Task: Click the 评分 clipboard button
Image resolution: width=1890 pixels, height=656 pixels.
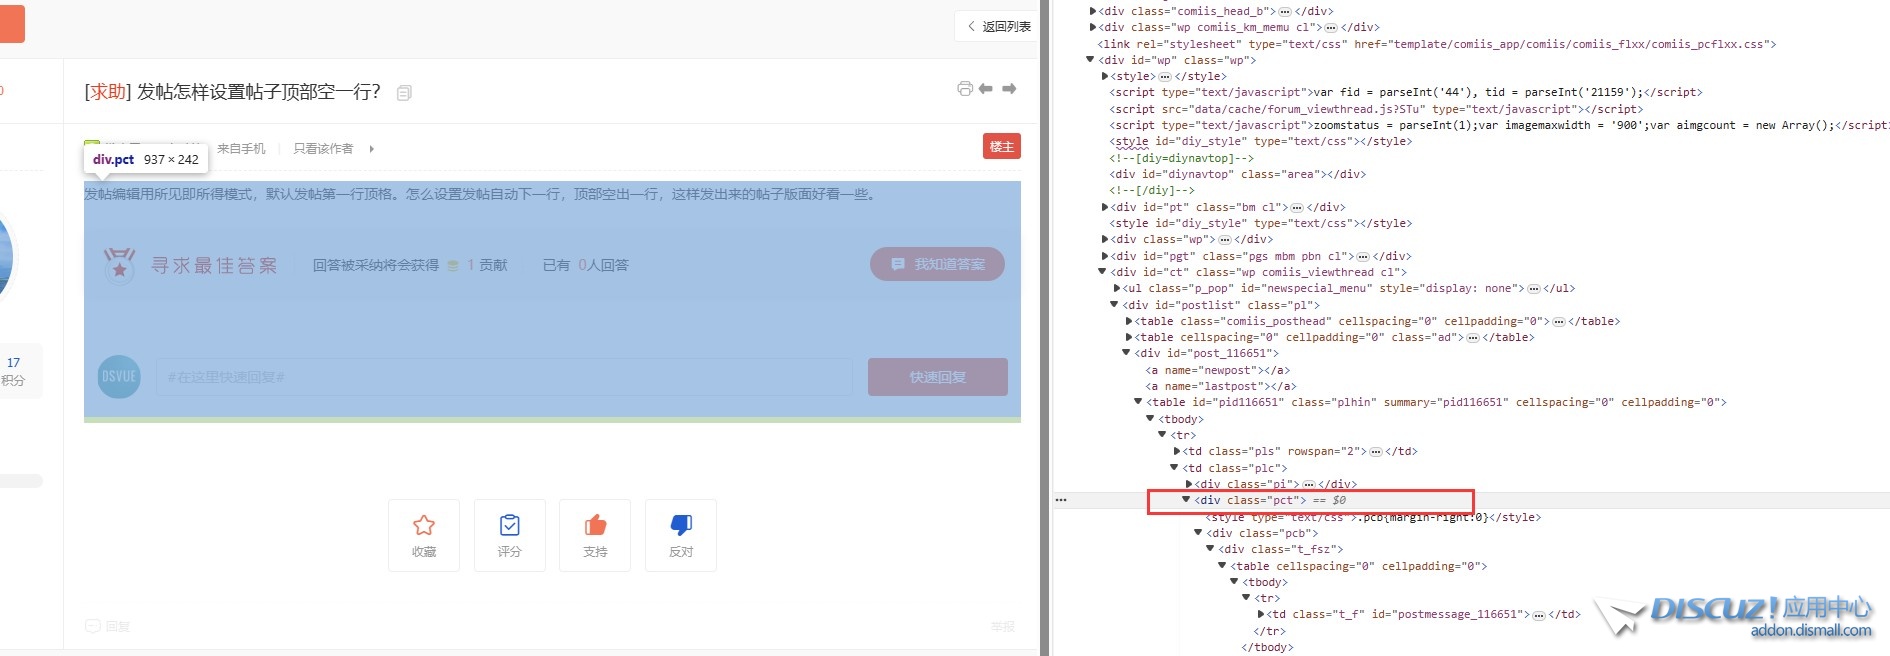Action: coord(510,535)
